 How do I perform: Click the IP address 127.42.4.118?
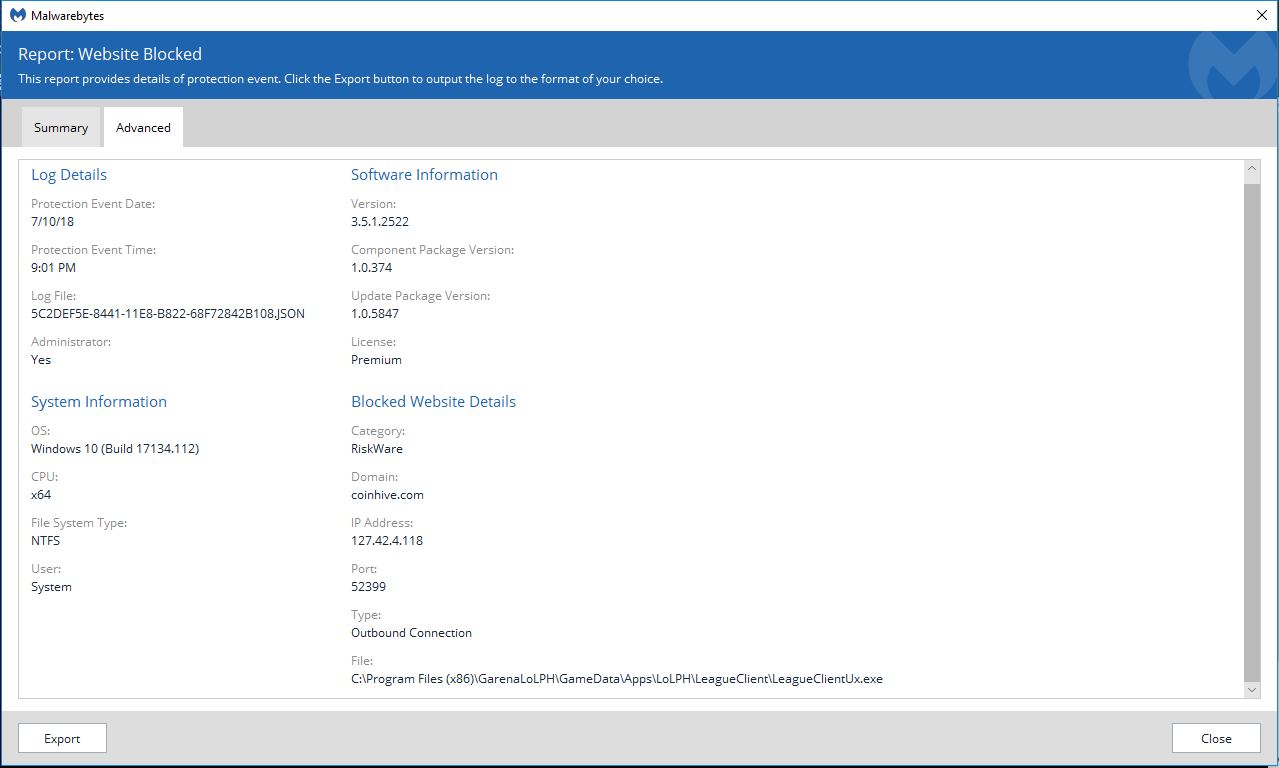pyautogui.click(x=387, y=541)
